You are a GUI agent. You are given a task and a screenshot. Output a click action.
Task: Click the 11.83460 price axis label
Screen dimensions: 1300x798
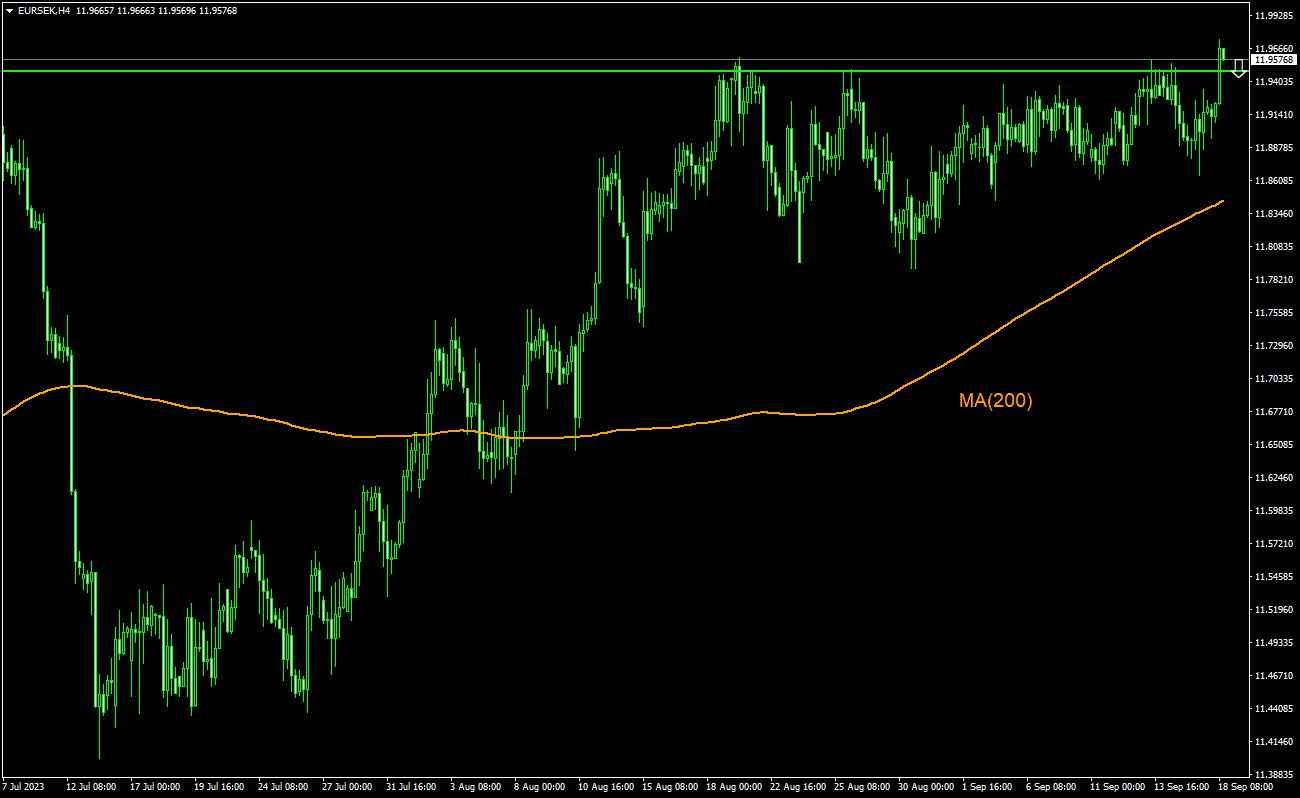[1275, 214]
